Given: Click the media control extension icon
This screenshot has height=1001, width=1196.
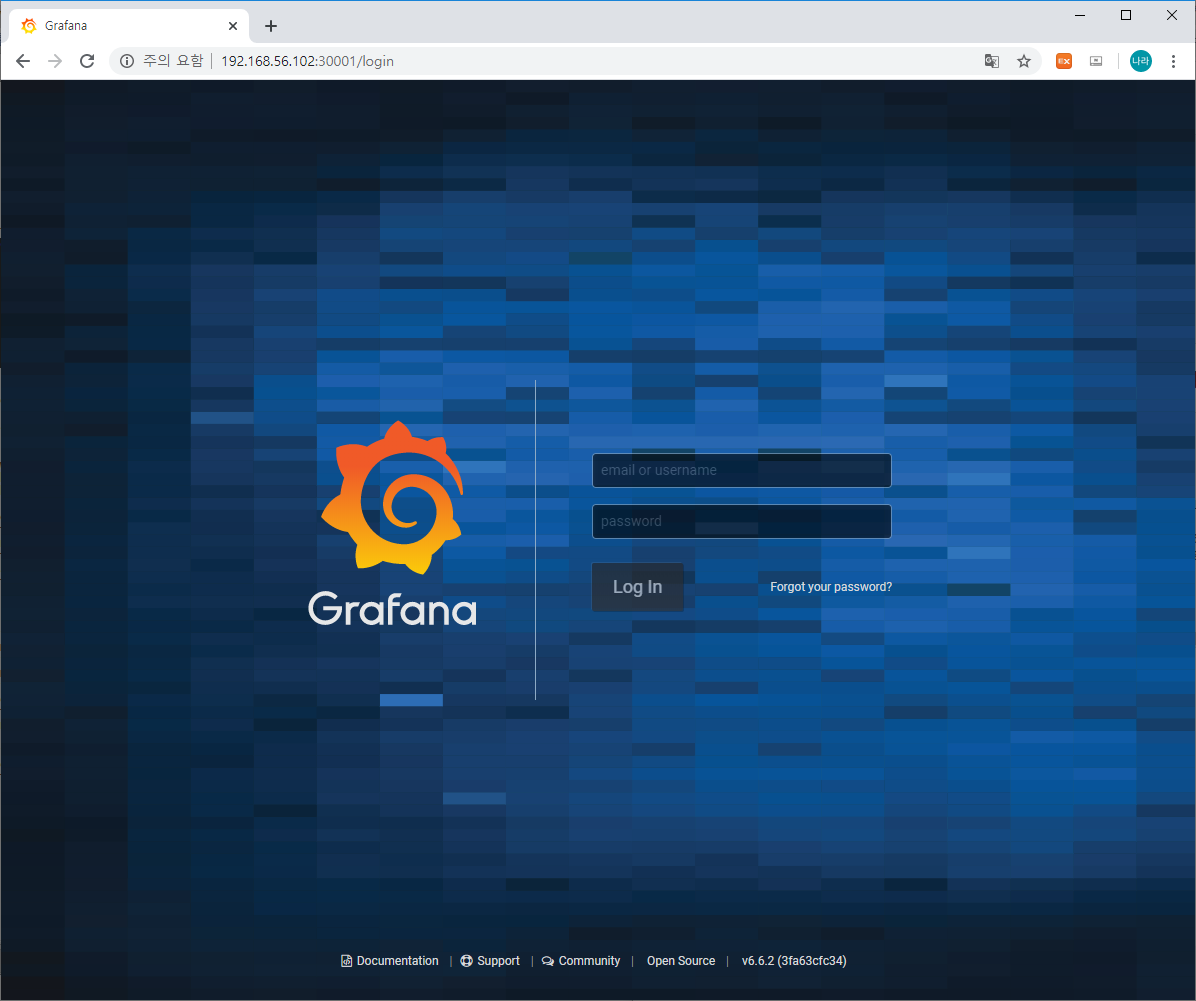Looking at the screenshot, I should tap(1096, 61).
